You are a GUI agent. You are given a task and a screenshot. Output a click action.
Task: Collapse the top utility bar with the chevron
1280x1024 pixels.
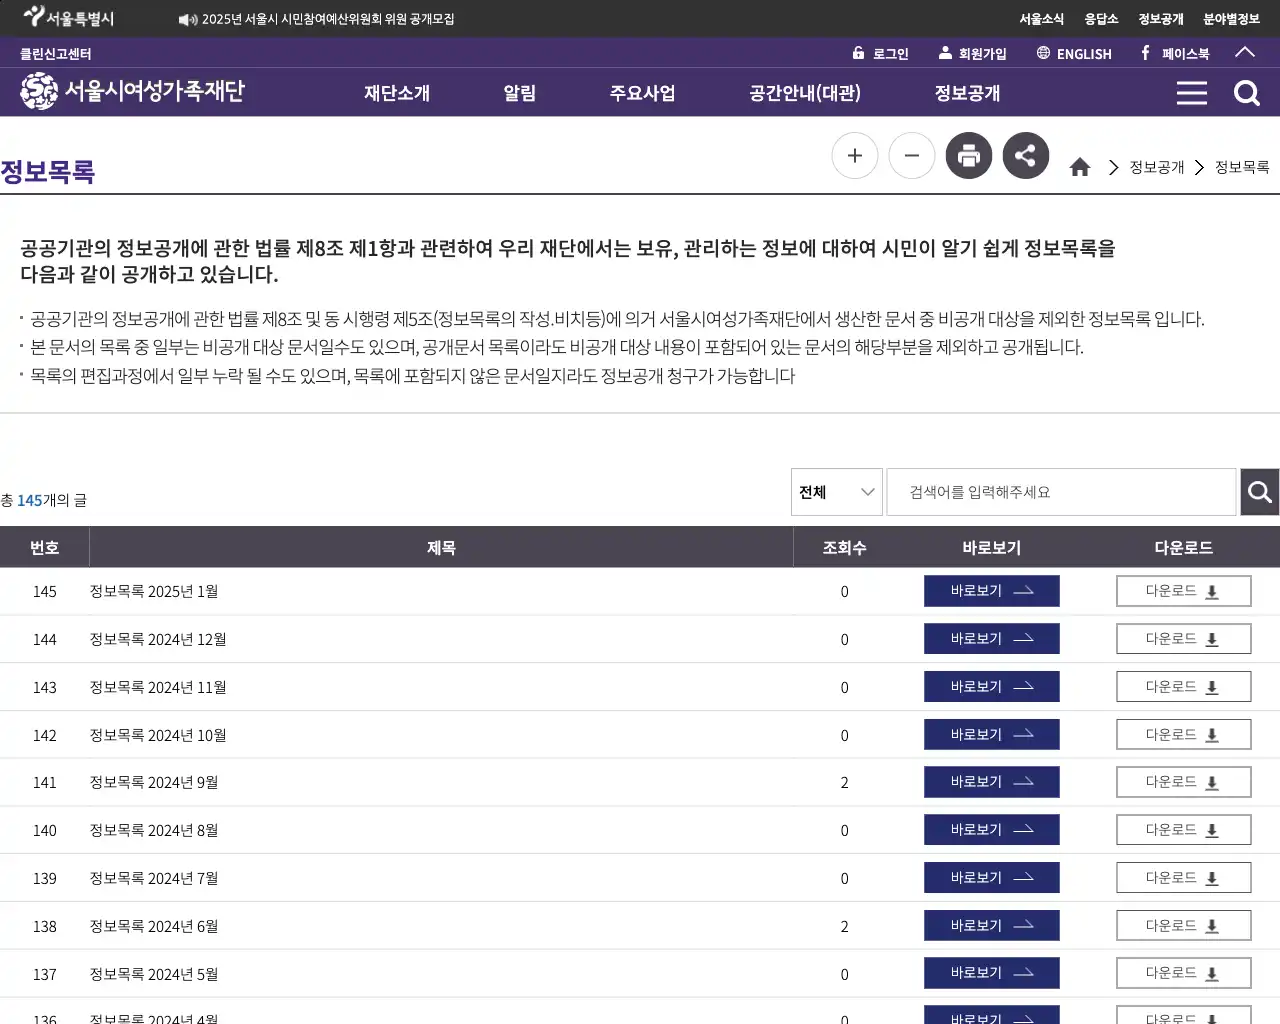(1245, 53)
